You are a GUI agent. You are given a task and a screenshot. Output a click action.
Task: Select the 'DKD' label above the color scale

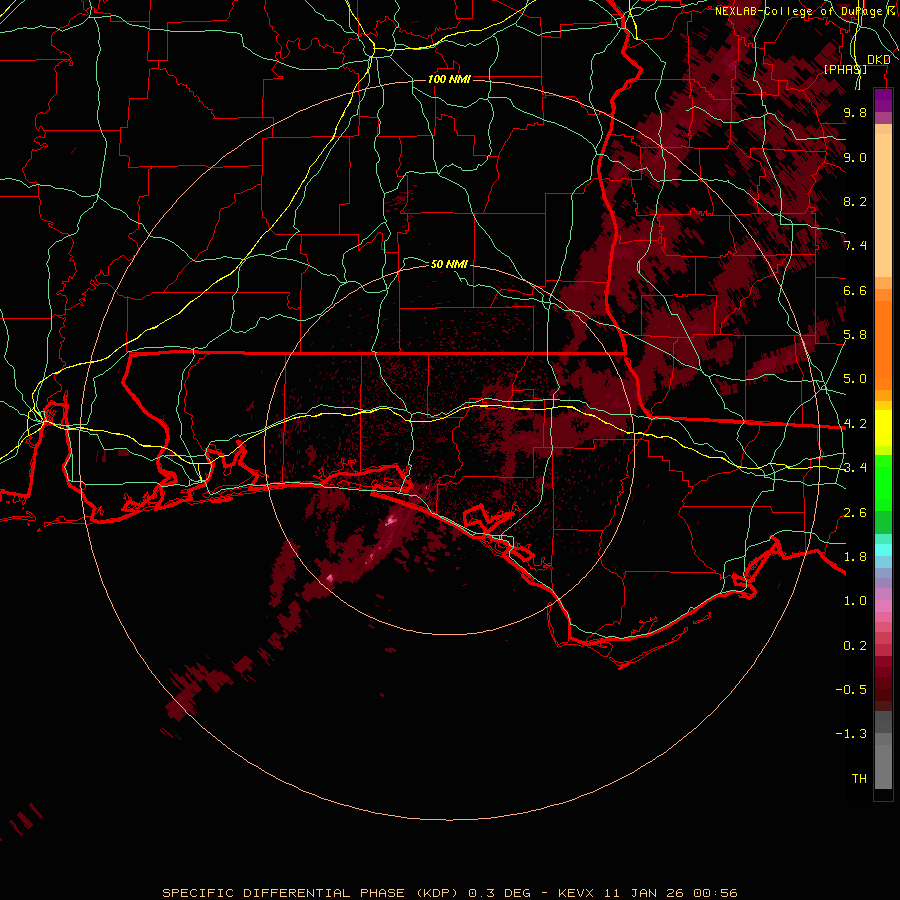click(x=878, y=60)
